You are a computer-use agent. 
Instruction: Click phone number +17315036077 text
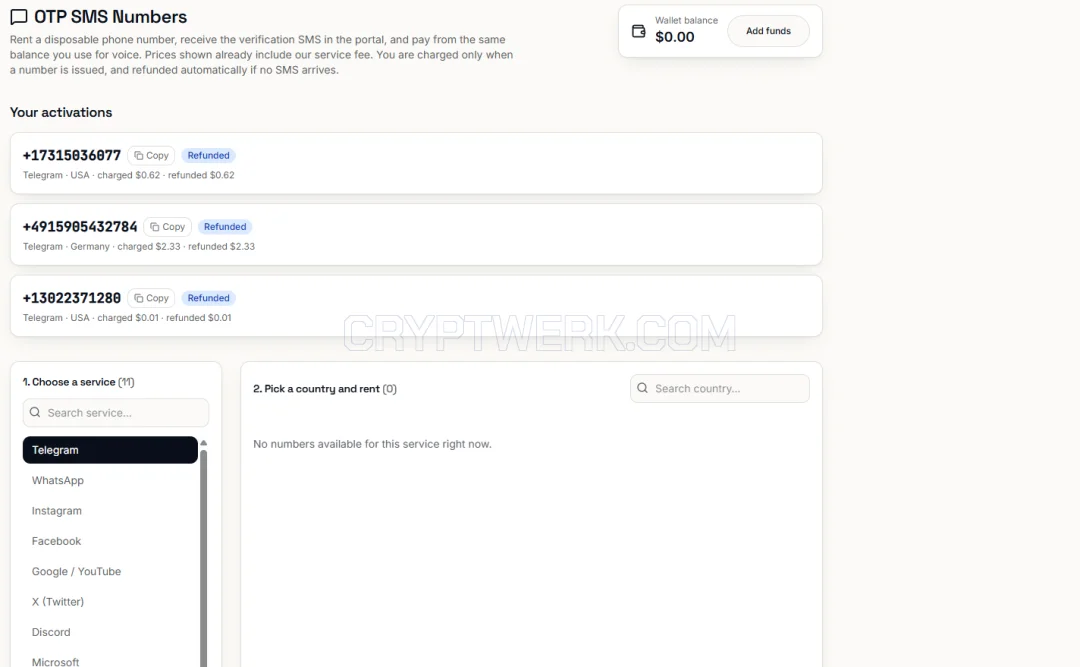pos(72,156)
